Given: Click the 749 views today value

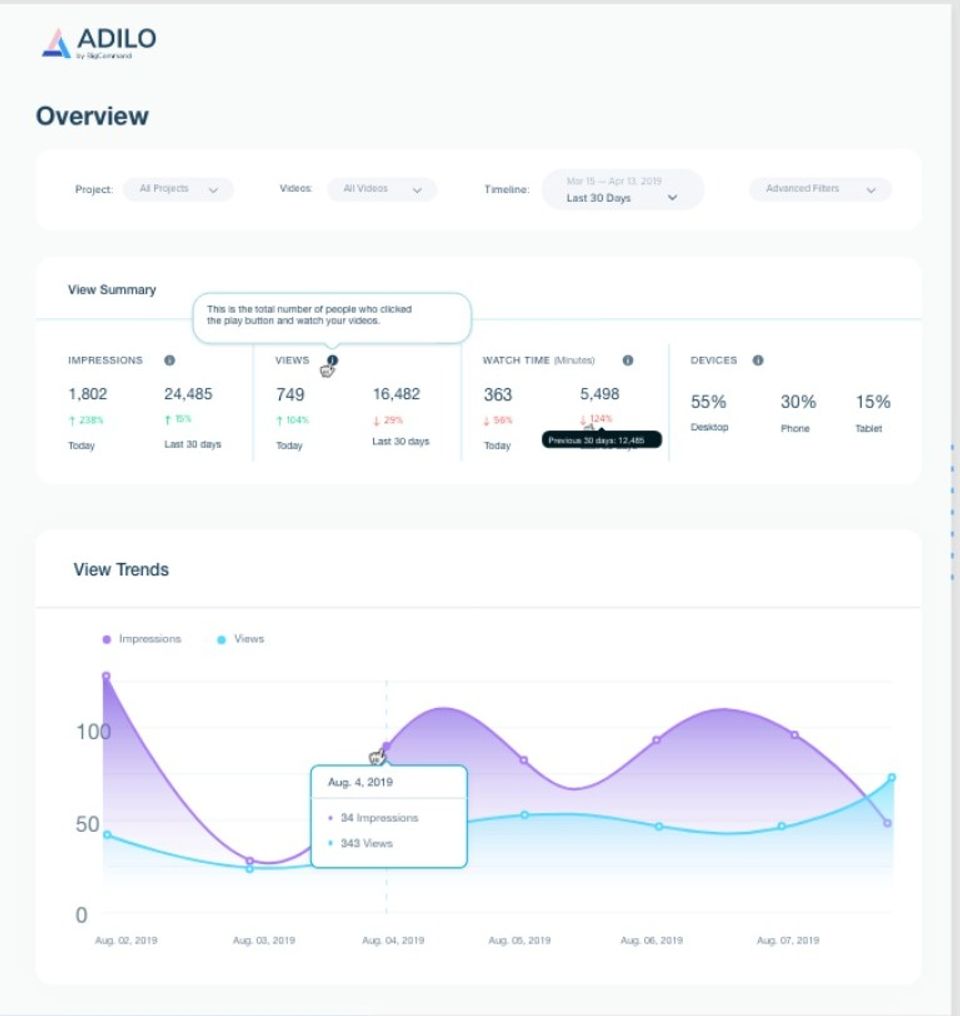Looking at the screenshot, I should coord(290,395).
